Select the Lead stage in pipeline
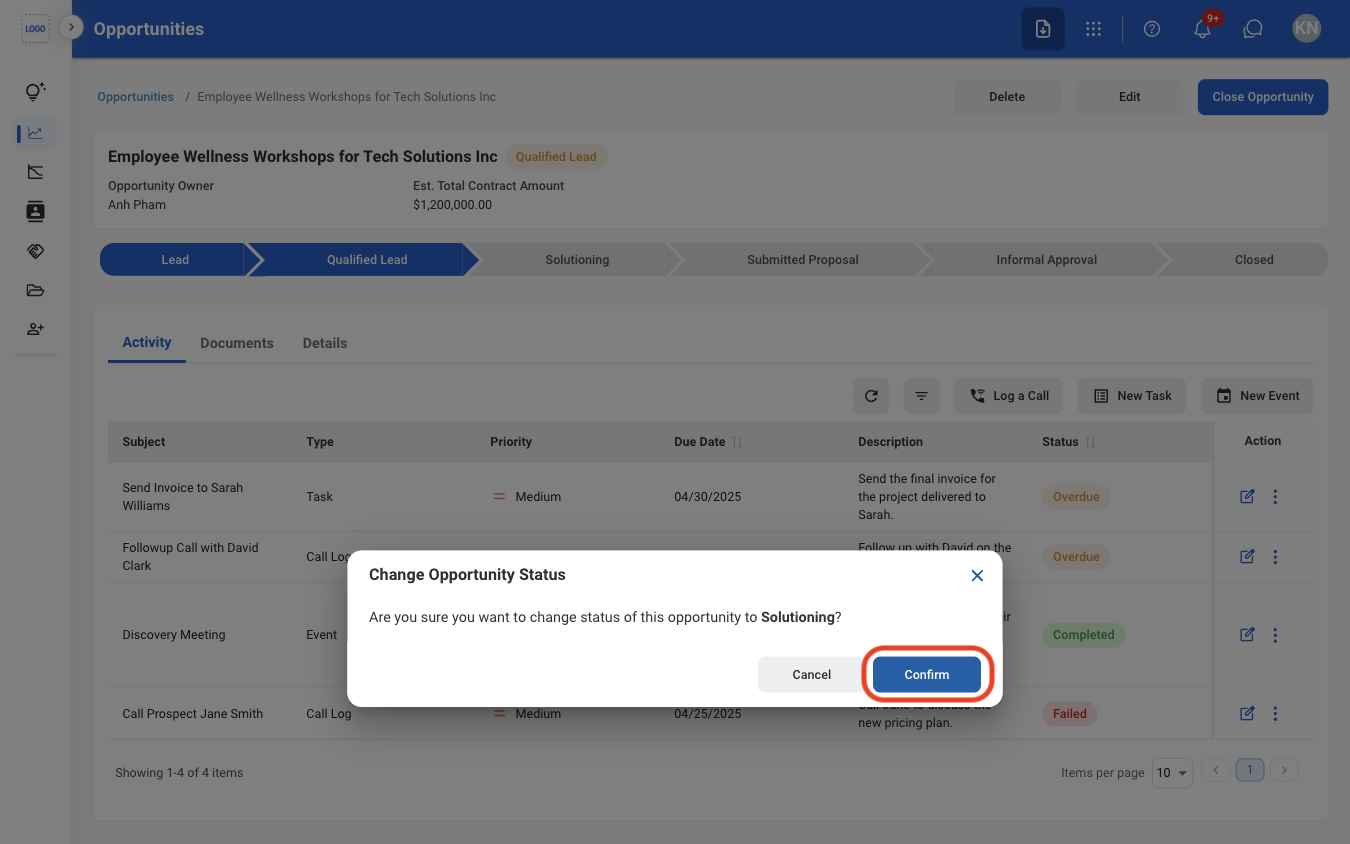The height and width of the screenshot is (844, 1350). (x=174, y=260)
